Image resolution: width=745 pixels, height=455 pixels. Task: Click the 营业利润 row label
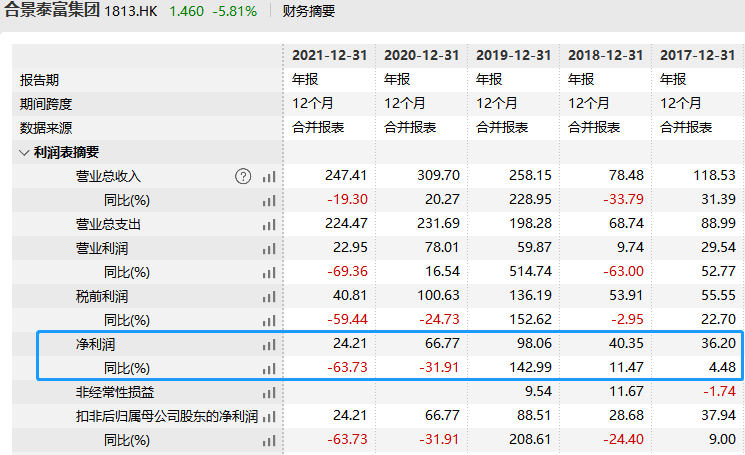(x=102, y=249)
